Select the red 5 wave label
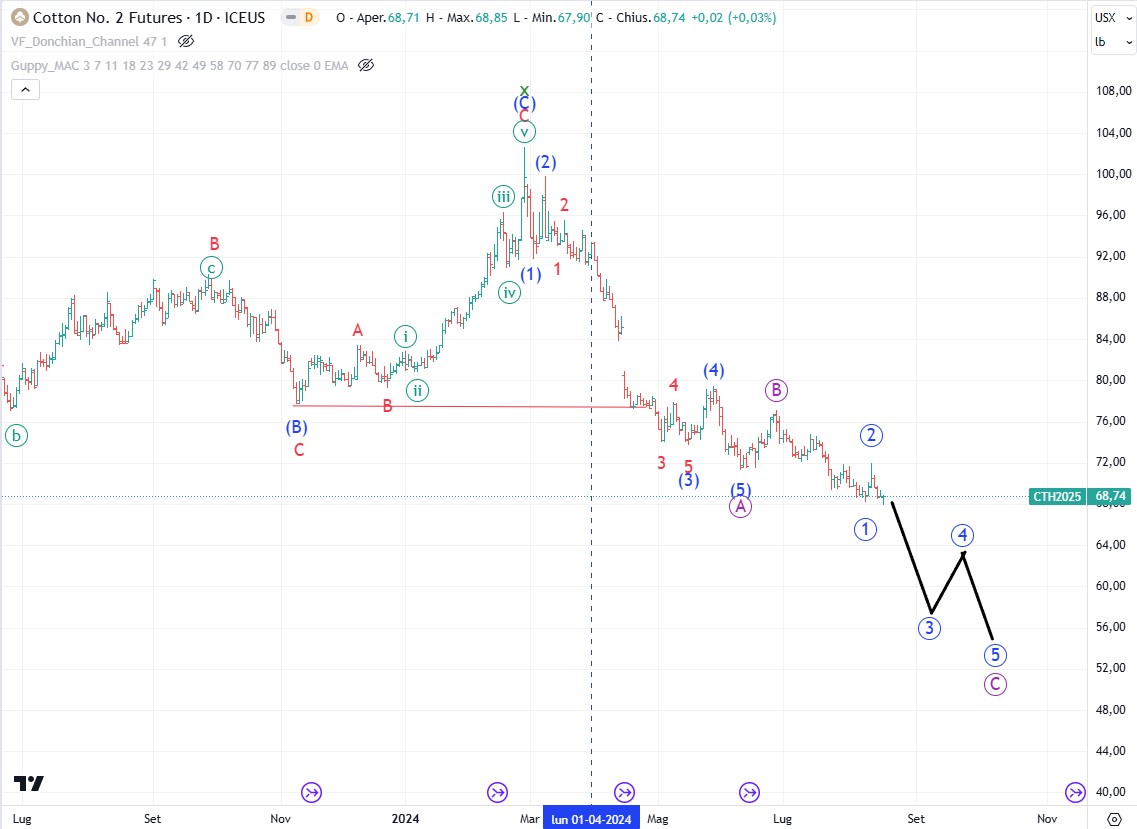Viewport: 1137px width, 829px height. (x=689, y=466)
